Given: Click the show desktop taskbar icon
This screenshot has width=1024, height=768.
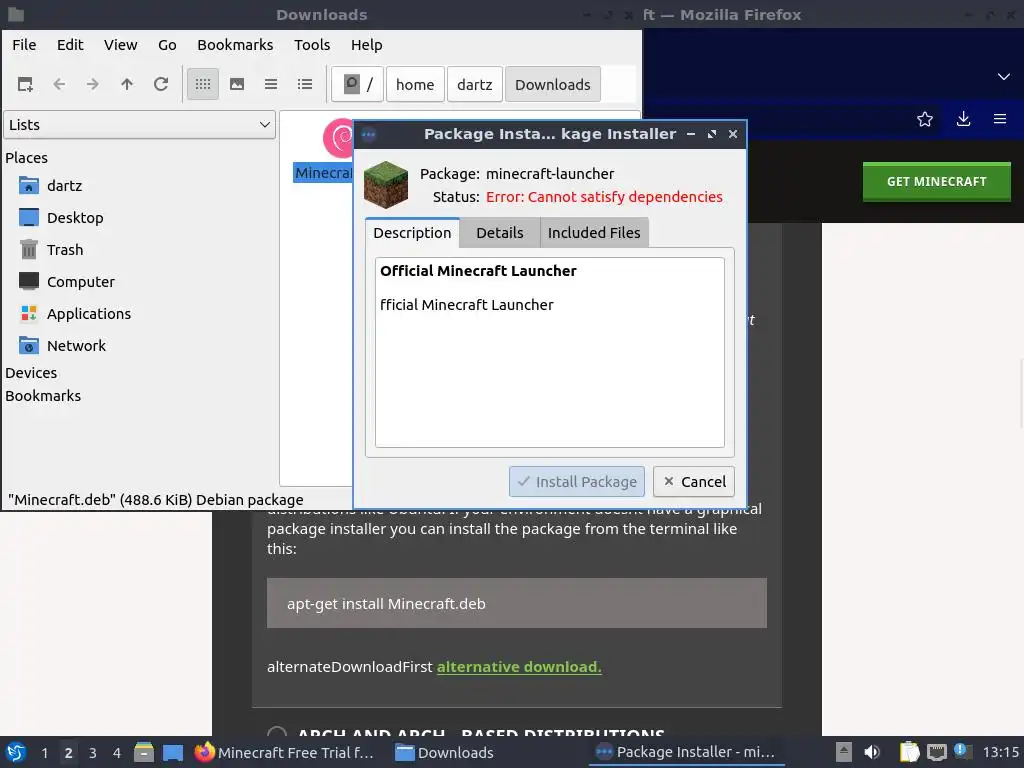Looking at the screenshot, I should click(173, 753).
